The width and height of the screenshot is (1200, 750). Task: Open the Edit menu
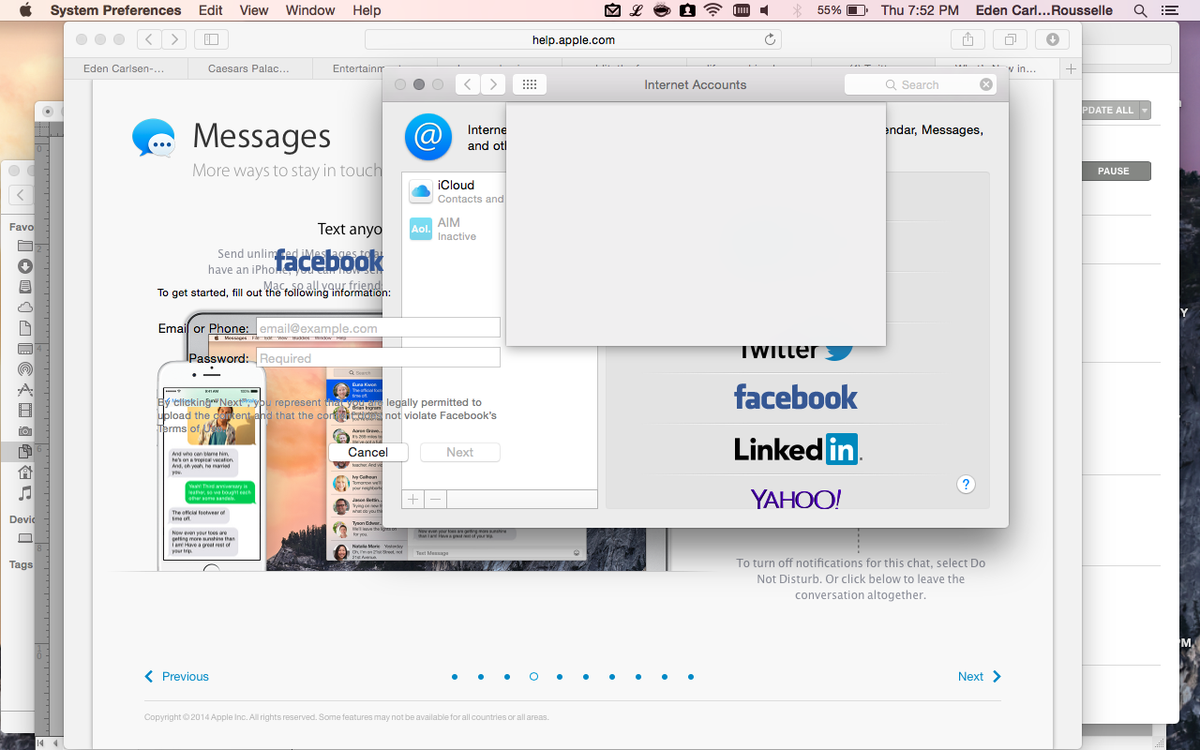(x=210, y=10)
